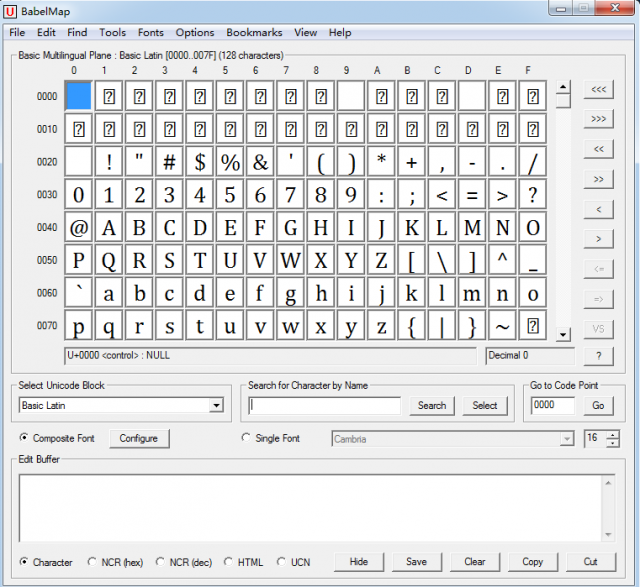The width and height of the screenshot is (640, 587).
Task: Select the asterisk * character cell
Action: 381,162
